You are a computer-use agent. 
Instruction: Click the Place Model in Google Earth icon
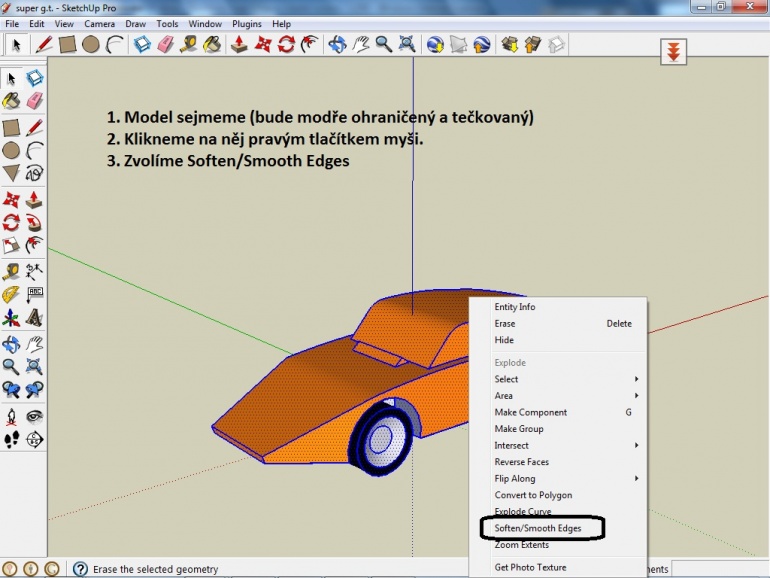click(x=482, y=44)
